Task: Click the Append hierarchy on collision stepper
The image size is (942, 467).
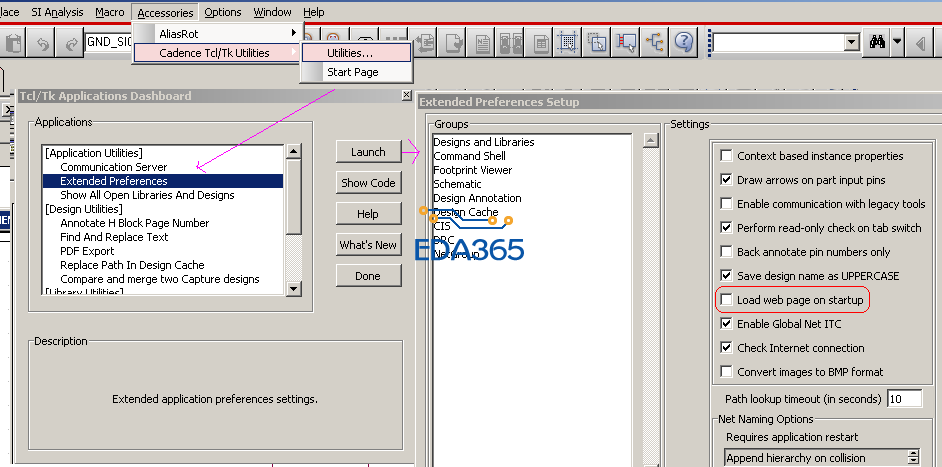Action: point(913,457)
